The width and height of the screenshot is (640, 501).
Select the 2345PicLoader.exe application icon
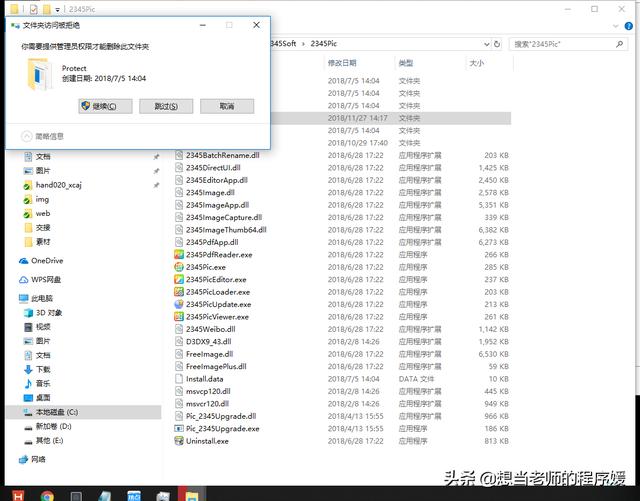tap(179, 292)
